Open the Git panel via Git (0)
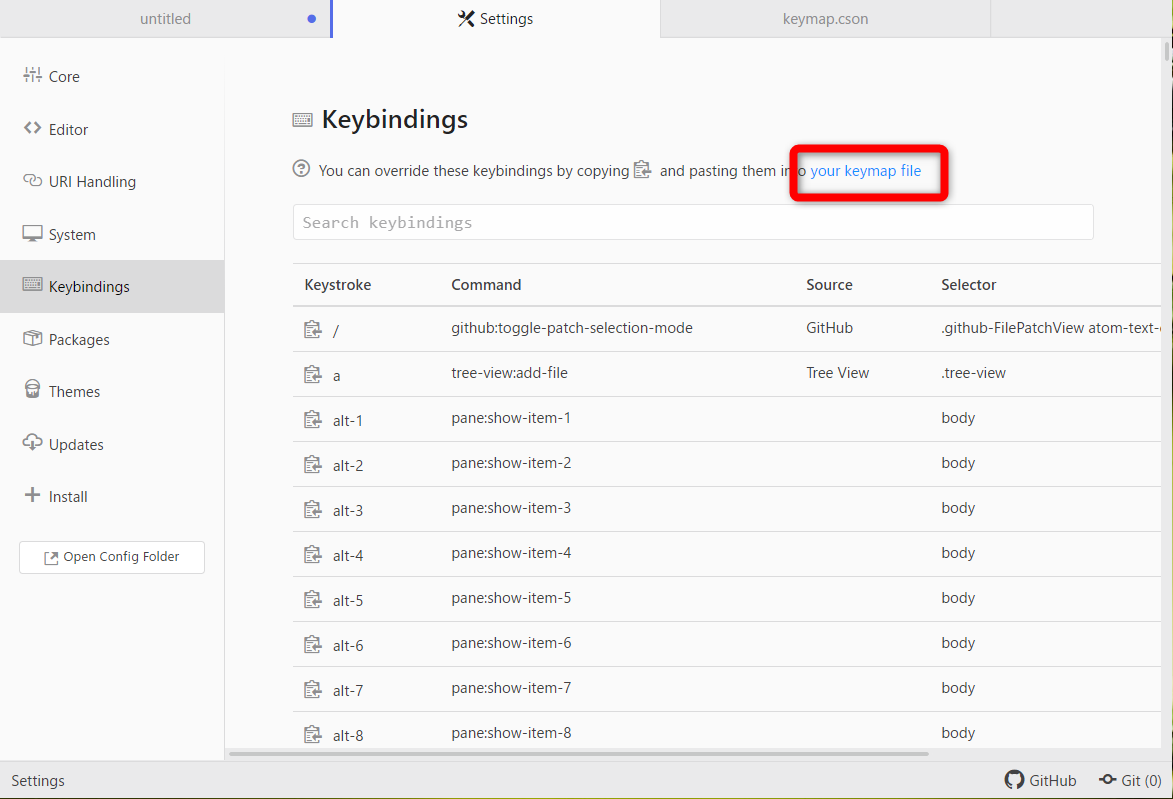 1130,780
